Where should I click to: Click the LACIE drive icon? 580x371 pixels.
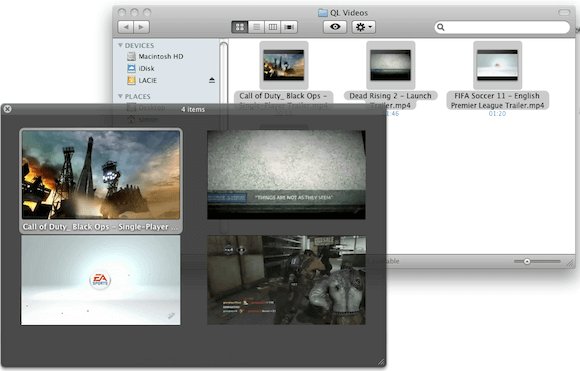[131, 80]
